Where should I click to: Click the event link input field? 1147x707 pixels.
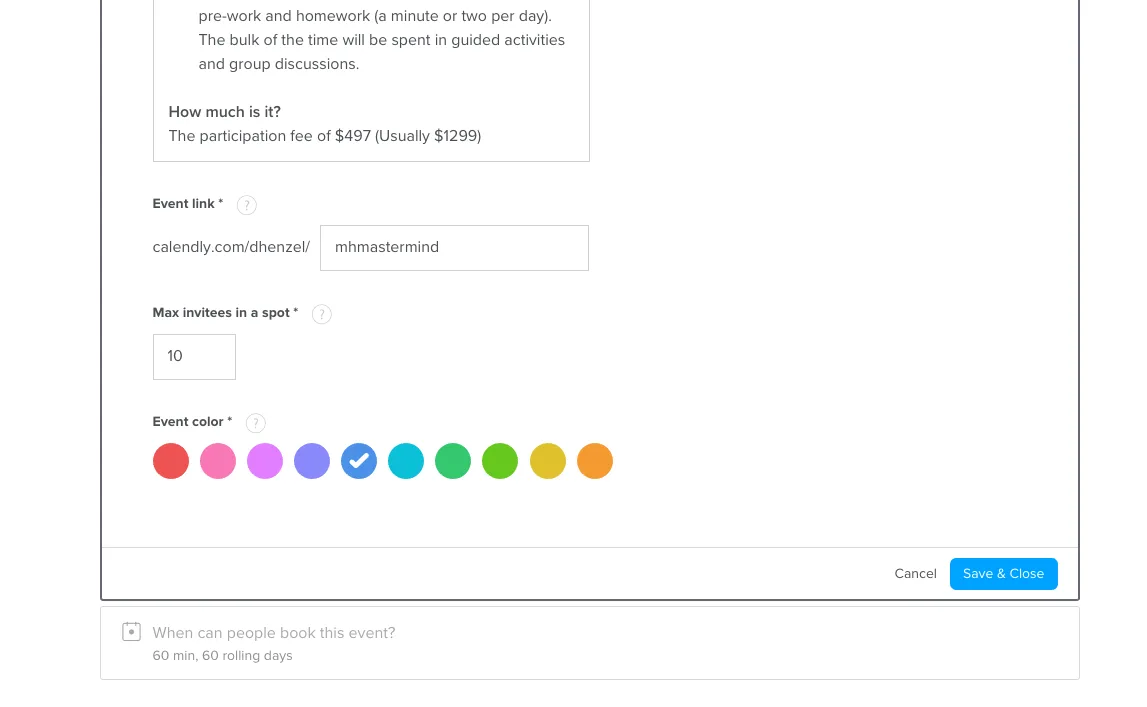(454, 247)
